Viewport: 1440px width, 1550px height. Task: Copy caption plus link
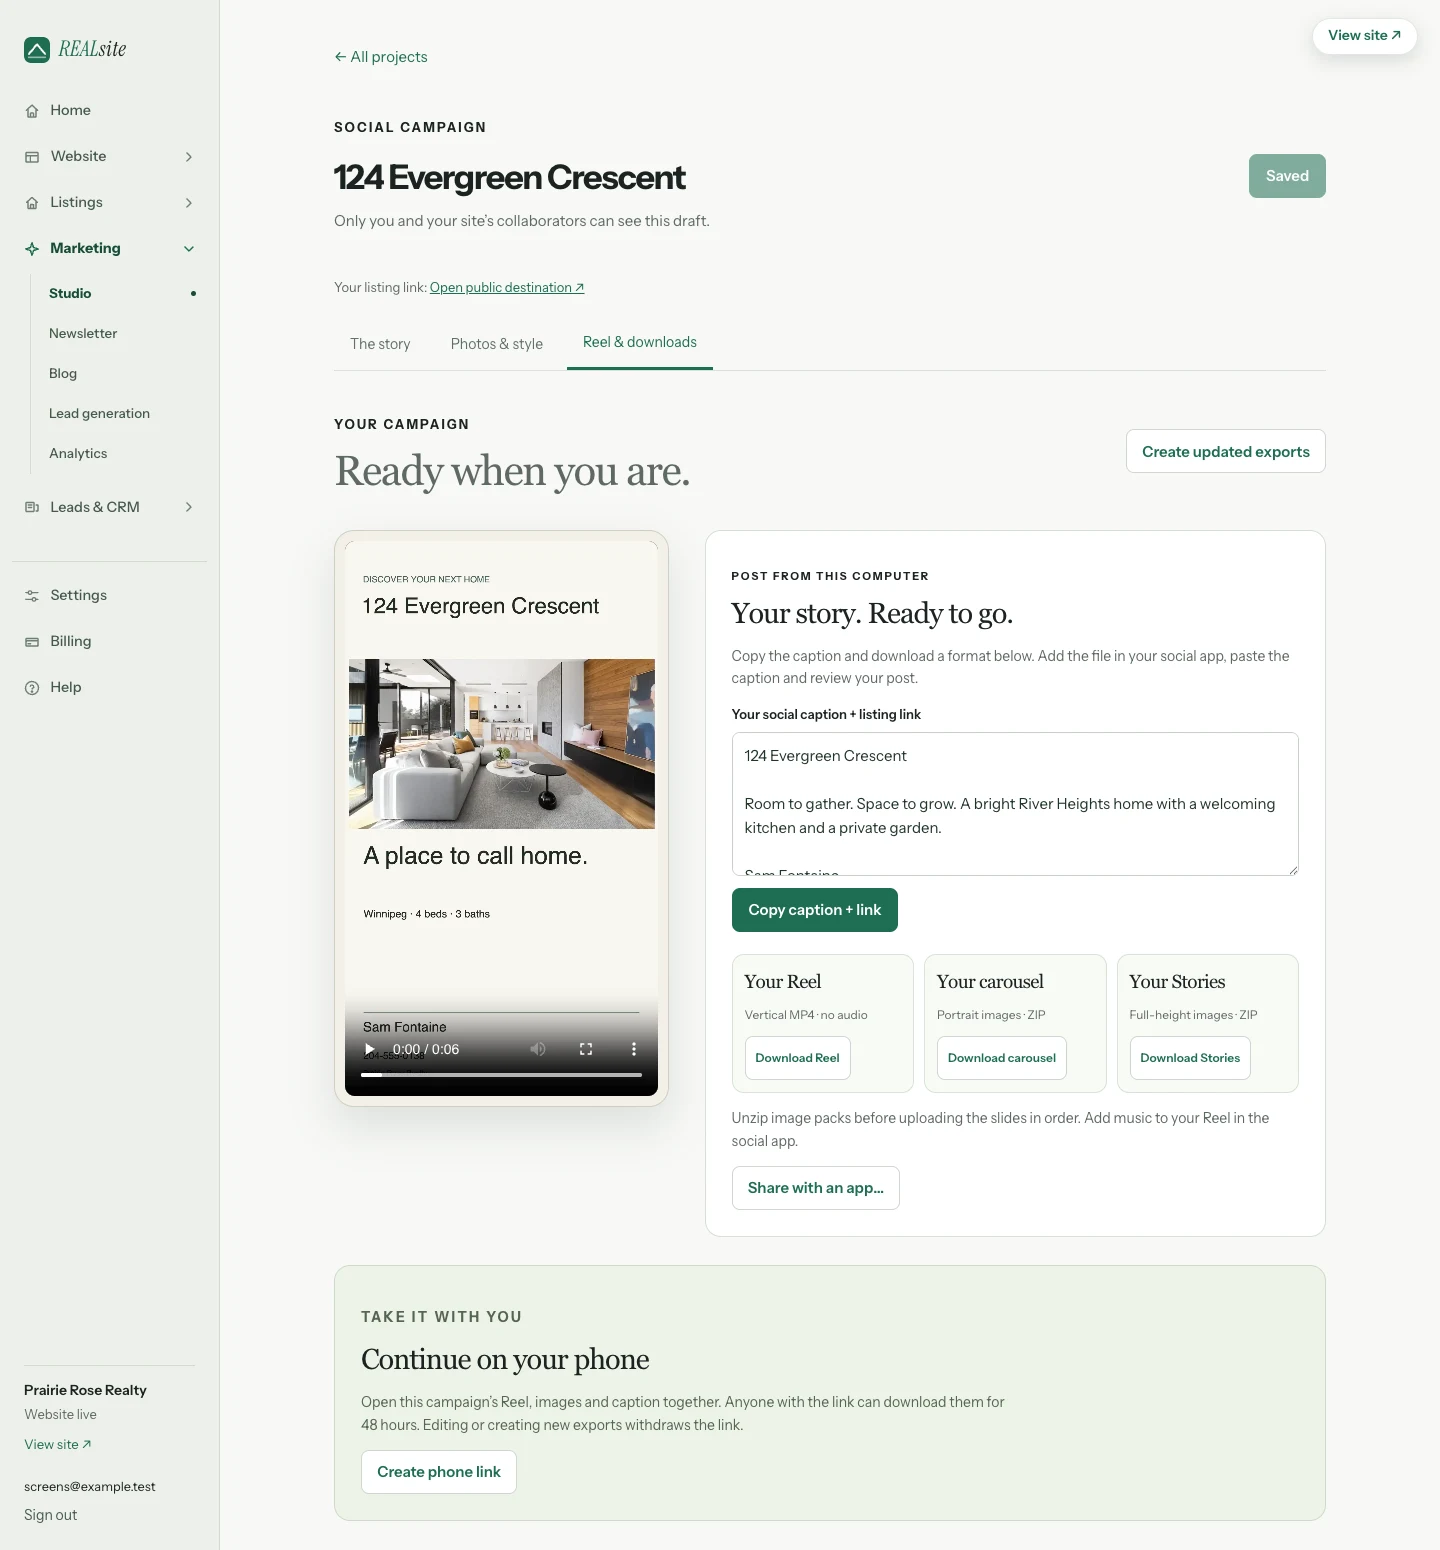[815, 910]
